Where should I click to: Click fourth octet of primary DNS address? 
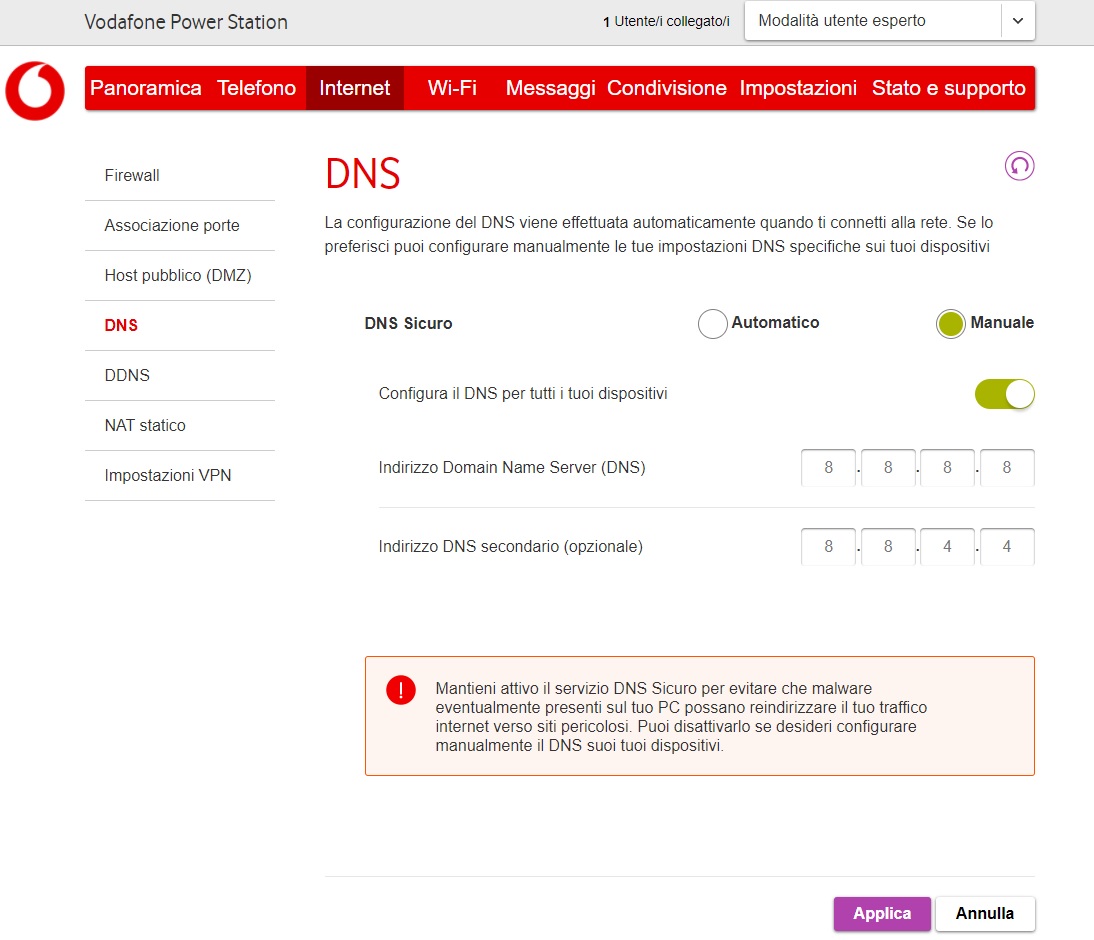(1007, 468)
